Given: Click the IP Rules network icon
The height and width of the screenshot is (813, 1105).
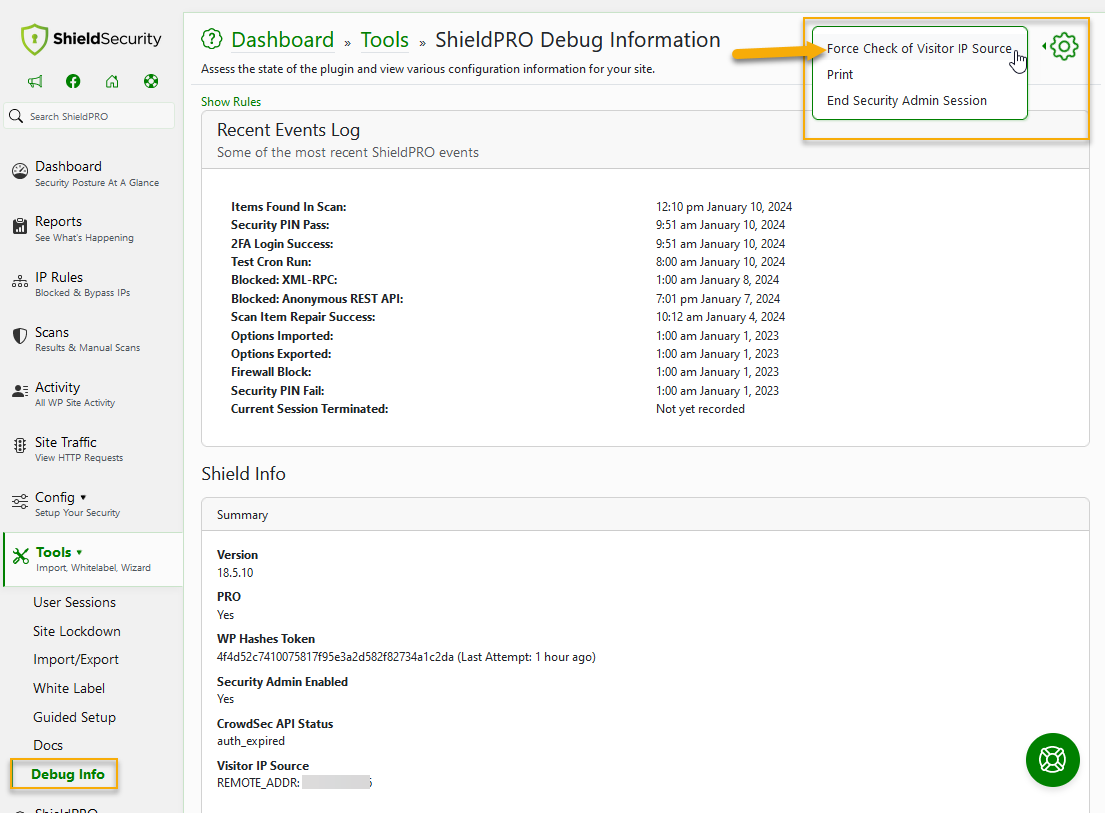Looking at the screenshot, I should pyautogui.click(x=20, y=282).
